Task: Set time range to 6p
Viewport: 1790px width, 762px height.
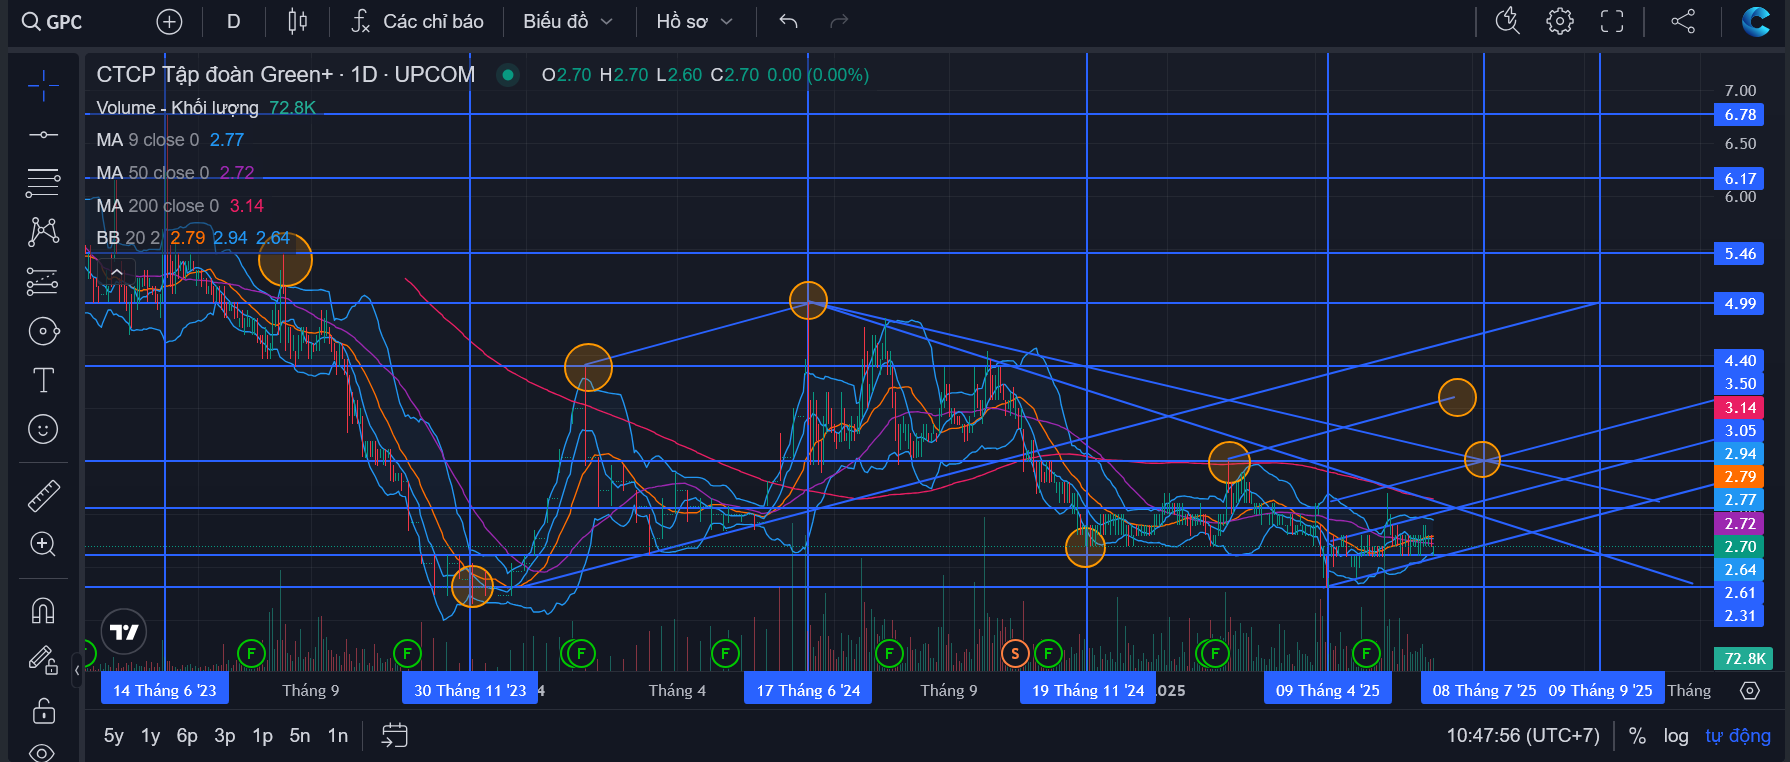Action: tap(187, 736)
